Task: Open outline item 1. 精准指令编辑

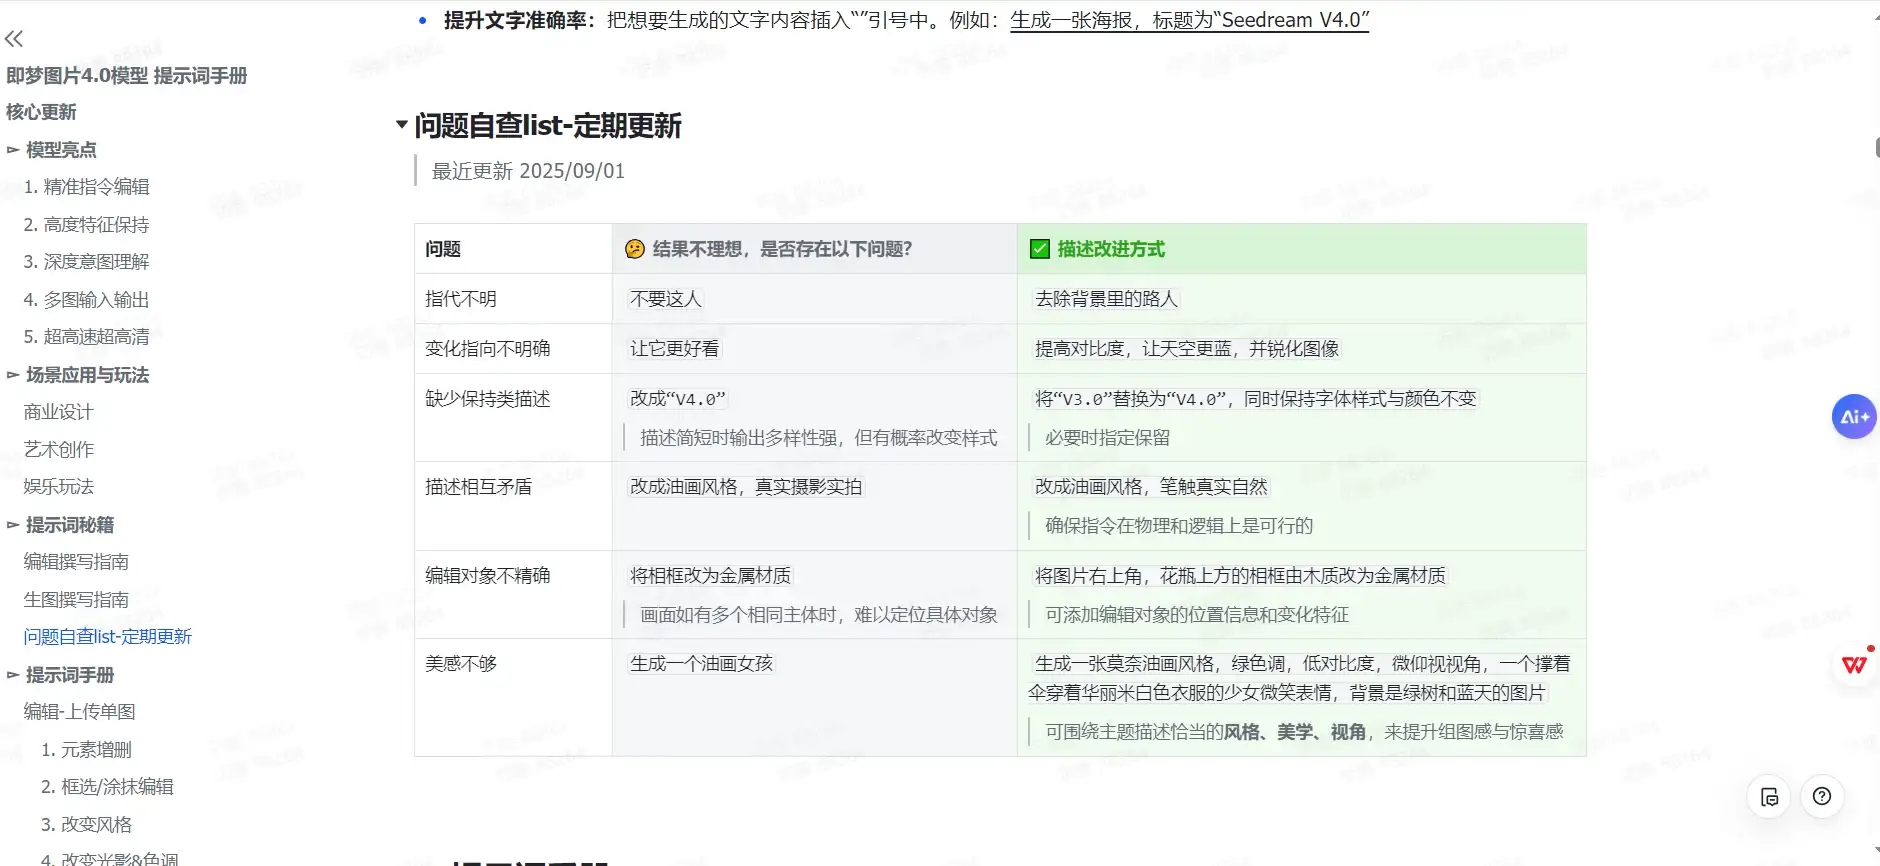Action: click(x=87, y=187)
